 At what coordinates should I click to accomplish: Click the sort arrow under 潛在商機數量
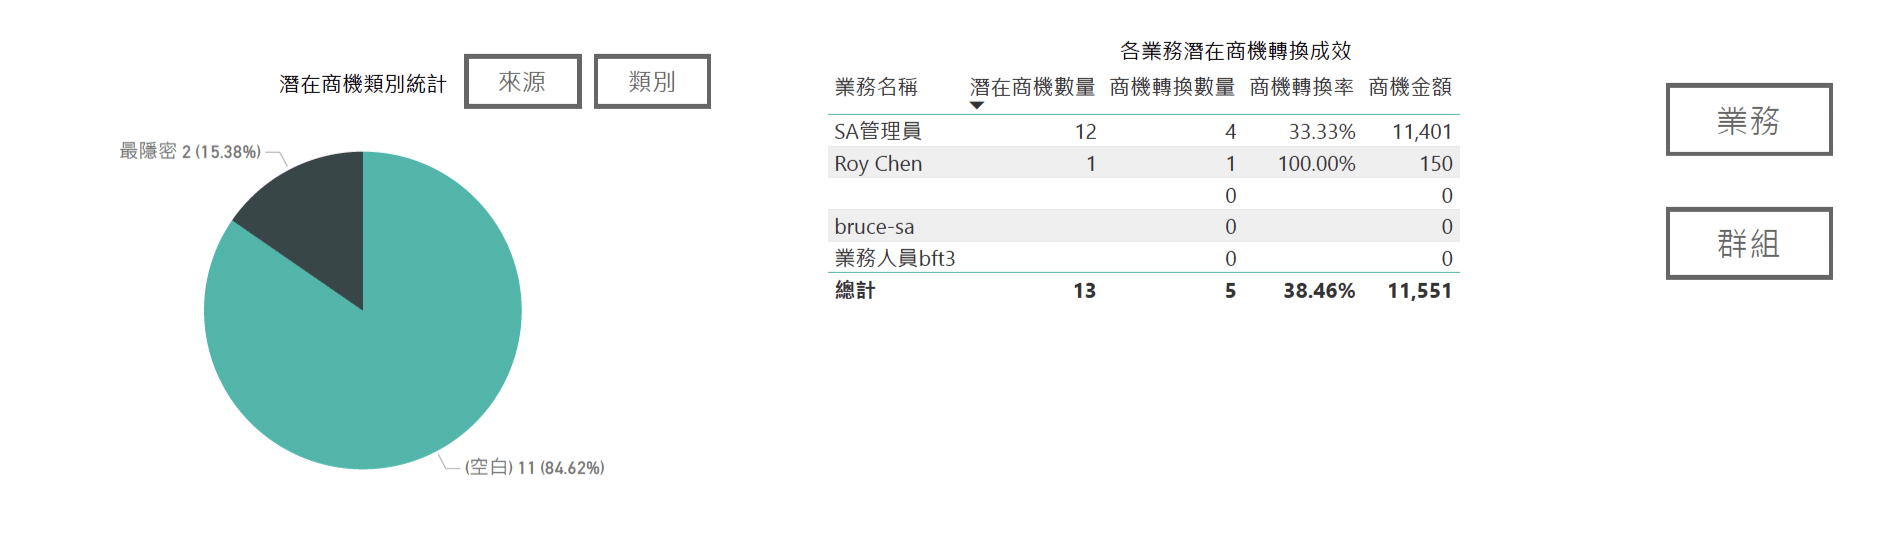point(977,105)
